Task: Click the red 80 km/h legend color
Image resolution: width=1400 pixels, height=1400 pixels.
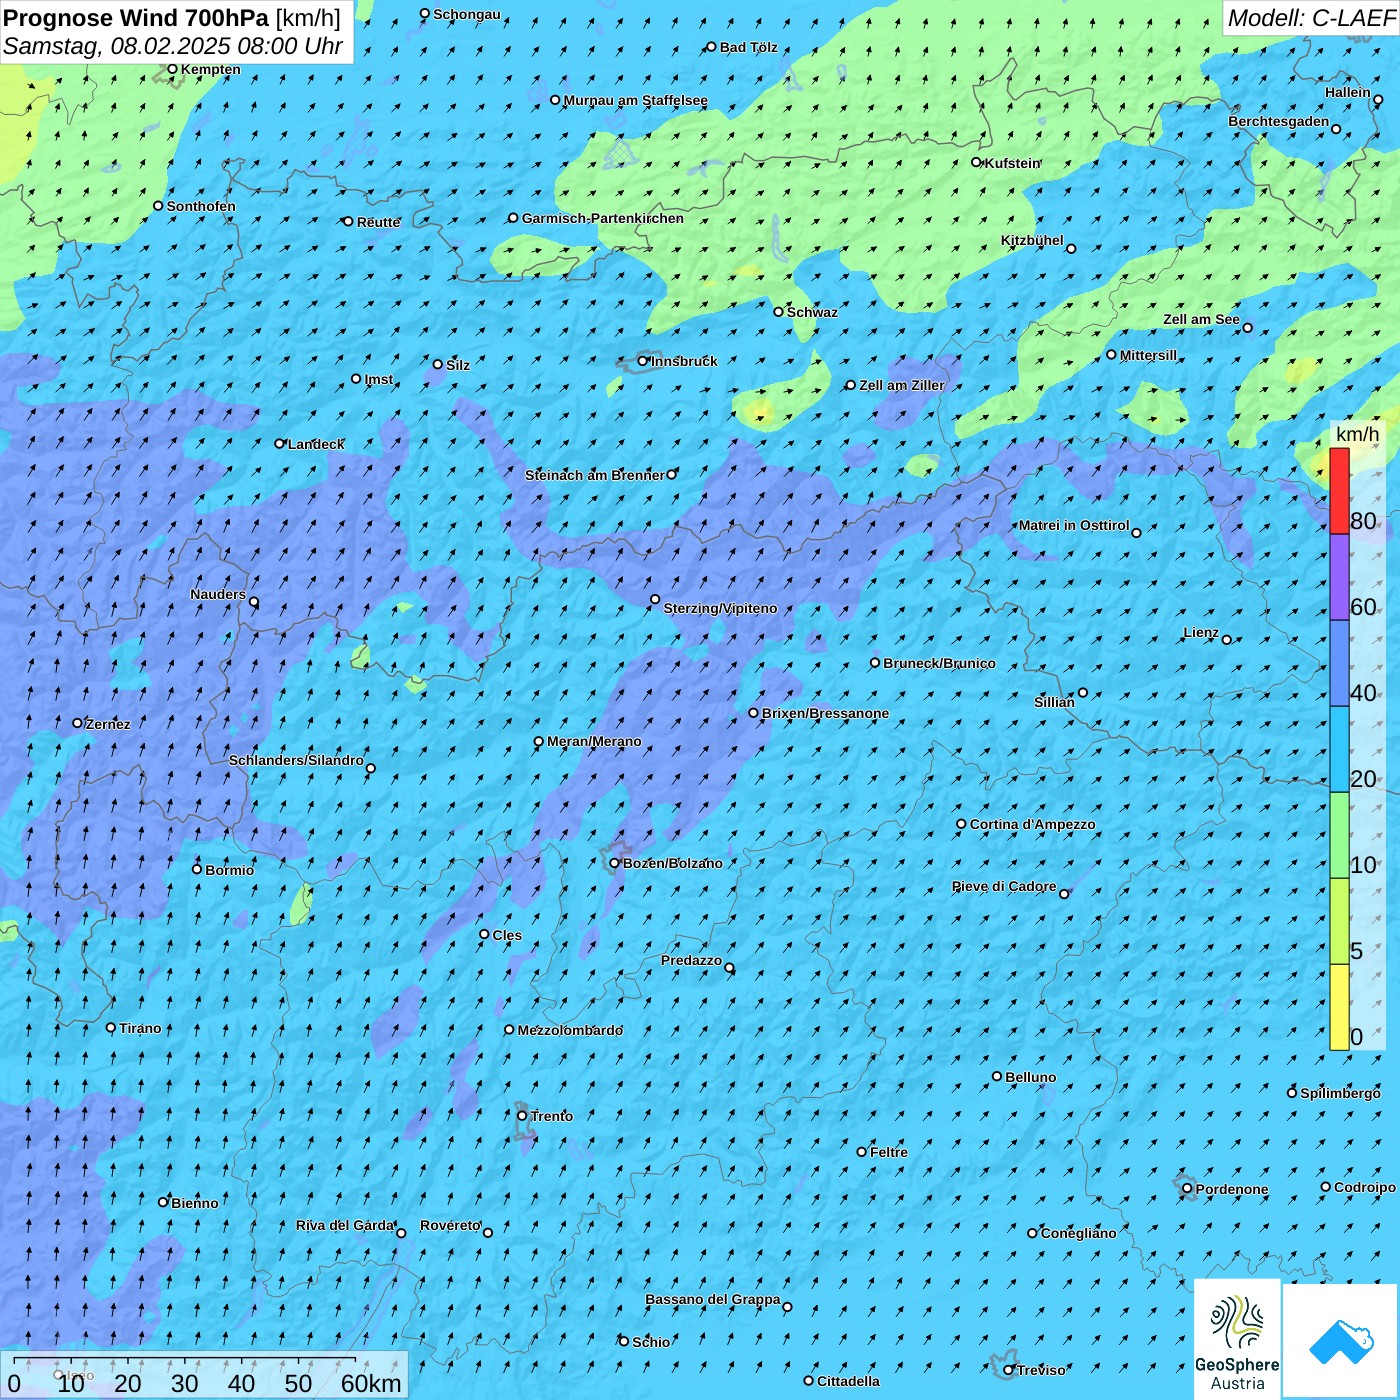Action: 1339,491
